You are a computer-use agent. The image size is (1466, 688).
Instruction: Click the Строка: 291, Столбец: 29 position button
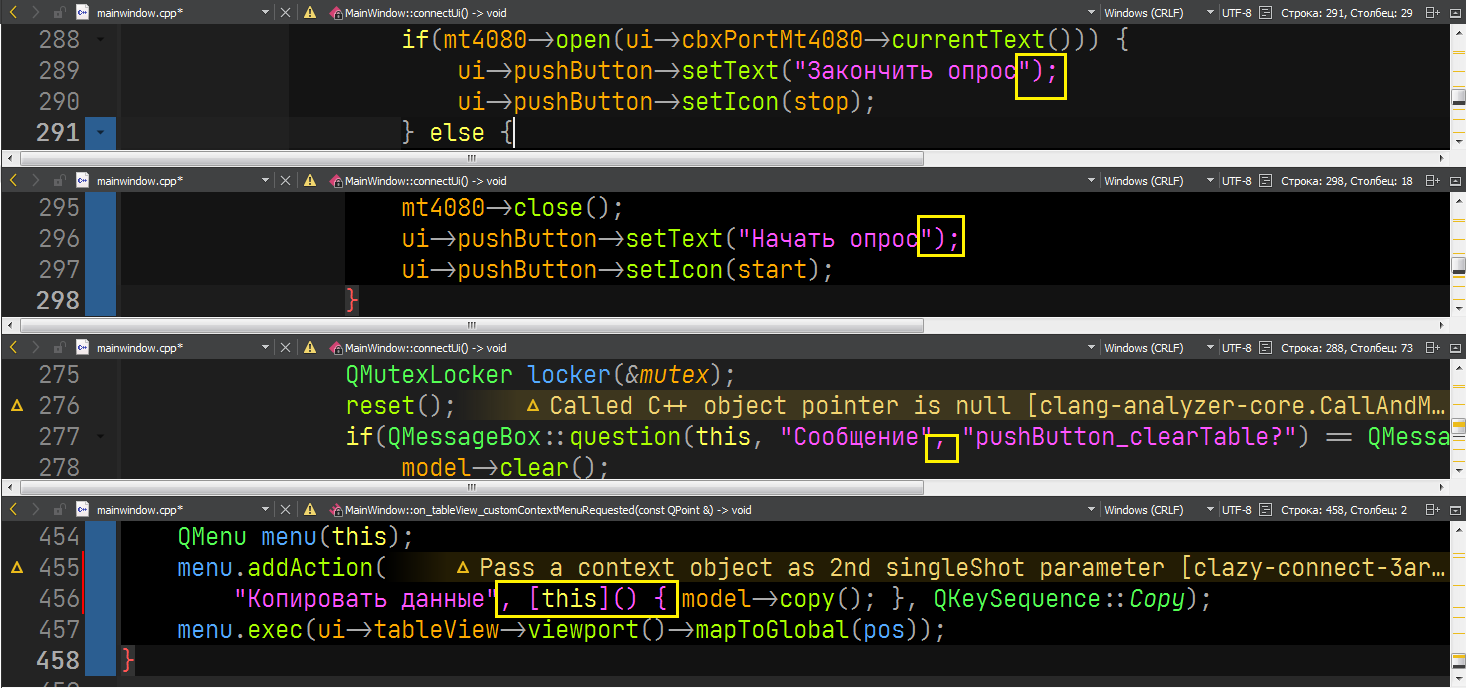[x=1347, y=13]
